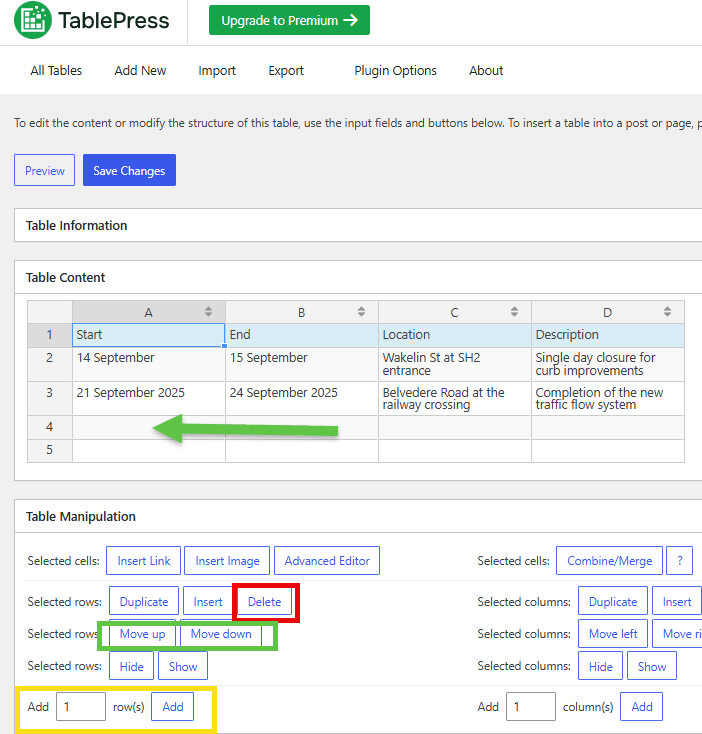Sort column B using its arrows
Screen dimensions: 702x734
(361, 312)
